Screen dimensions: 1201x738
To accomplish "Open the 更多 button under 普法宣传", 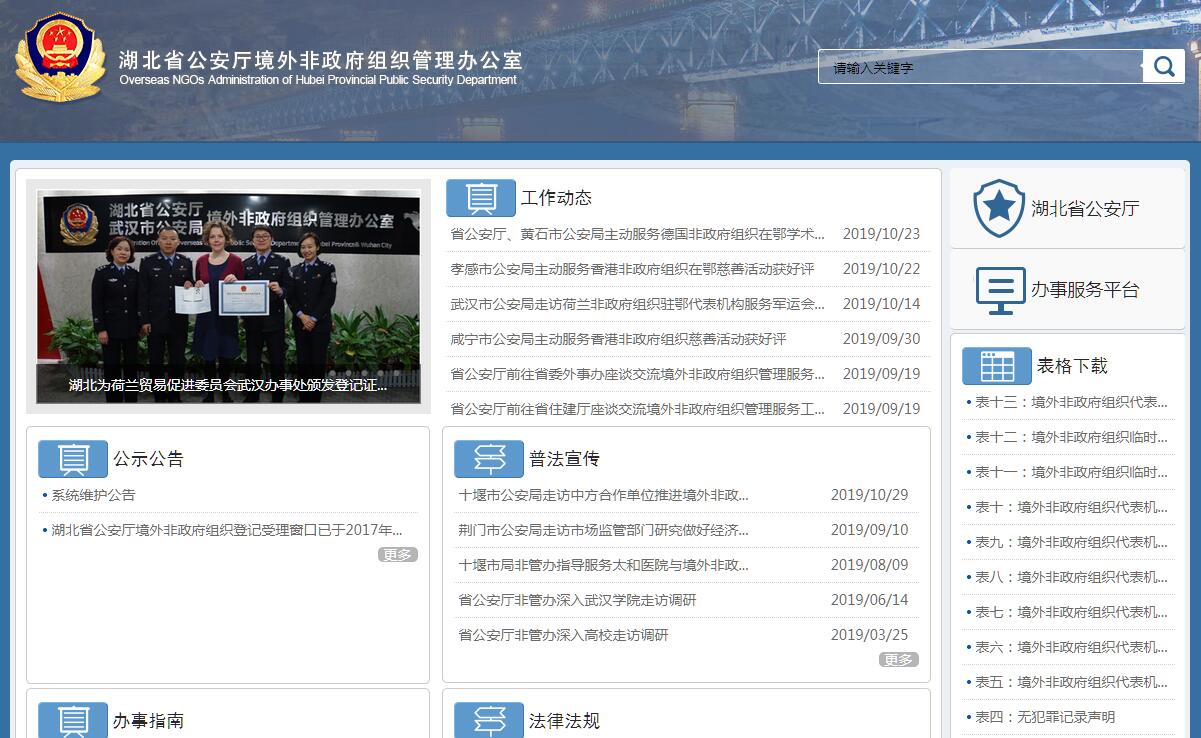I will click(898, 660).
